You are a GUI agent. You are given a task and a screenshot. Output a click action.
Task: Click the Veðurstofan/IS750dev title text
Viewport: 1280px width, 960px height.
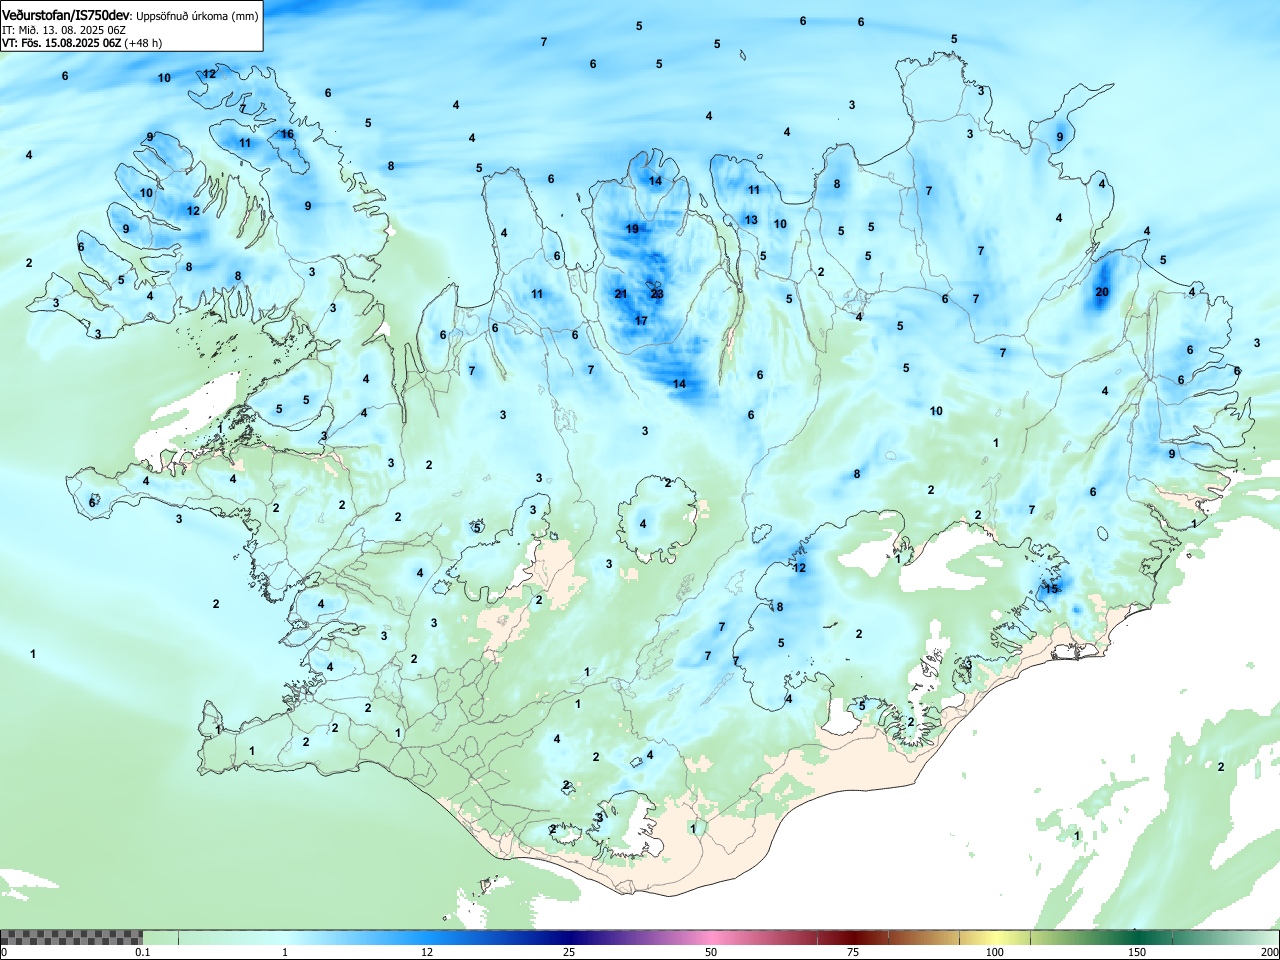67,16
